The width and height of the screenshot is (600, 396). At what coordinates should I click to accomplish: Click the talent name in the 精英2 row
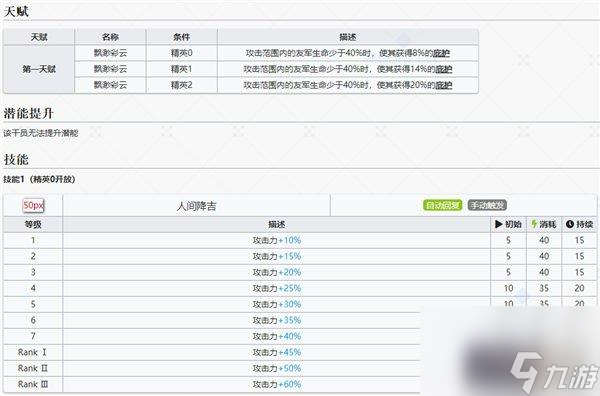110,85
